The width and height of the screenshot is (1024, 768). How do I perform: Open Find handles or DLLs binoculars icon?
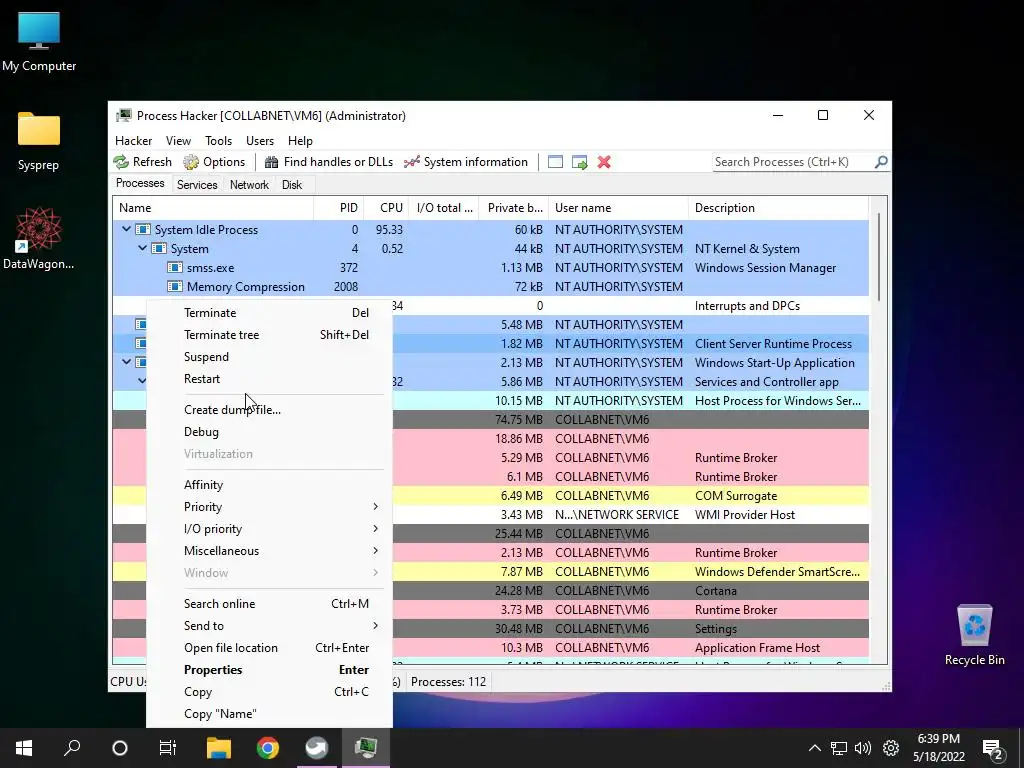(x=271, y=162)
